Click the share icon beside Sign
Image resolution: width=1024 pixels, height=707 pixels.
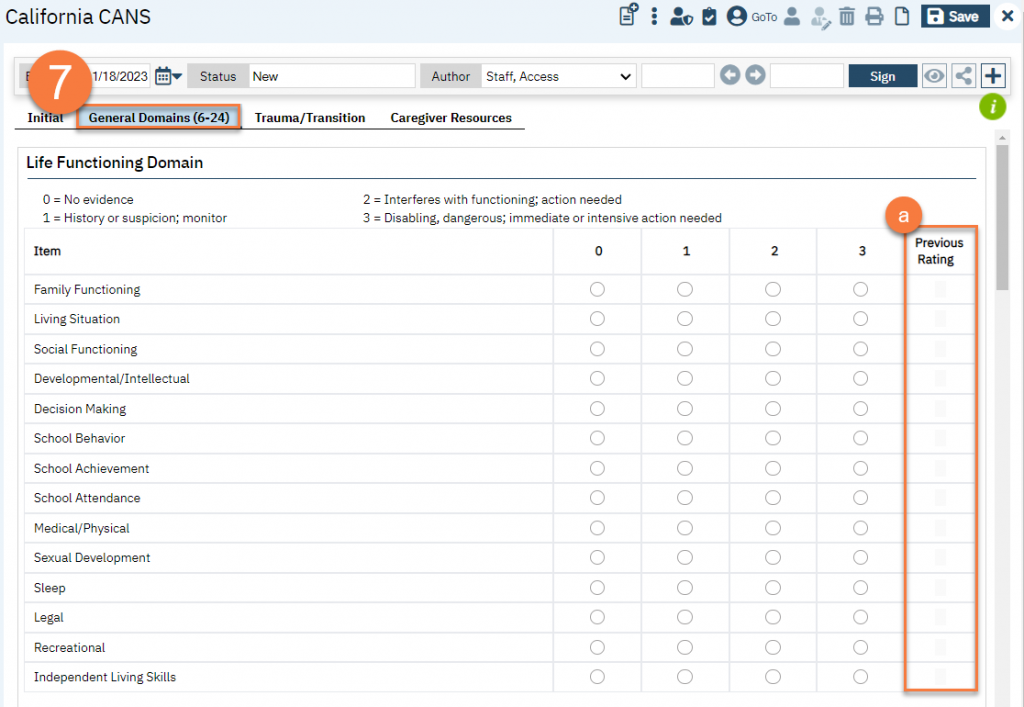point(964,76)
